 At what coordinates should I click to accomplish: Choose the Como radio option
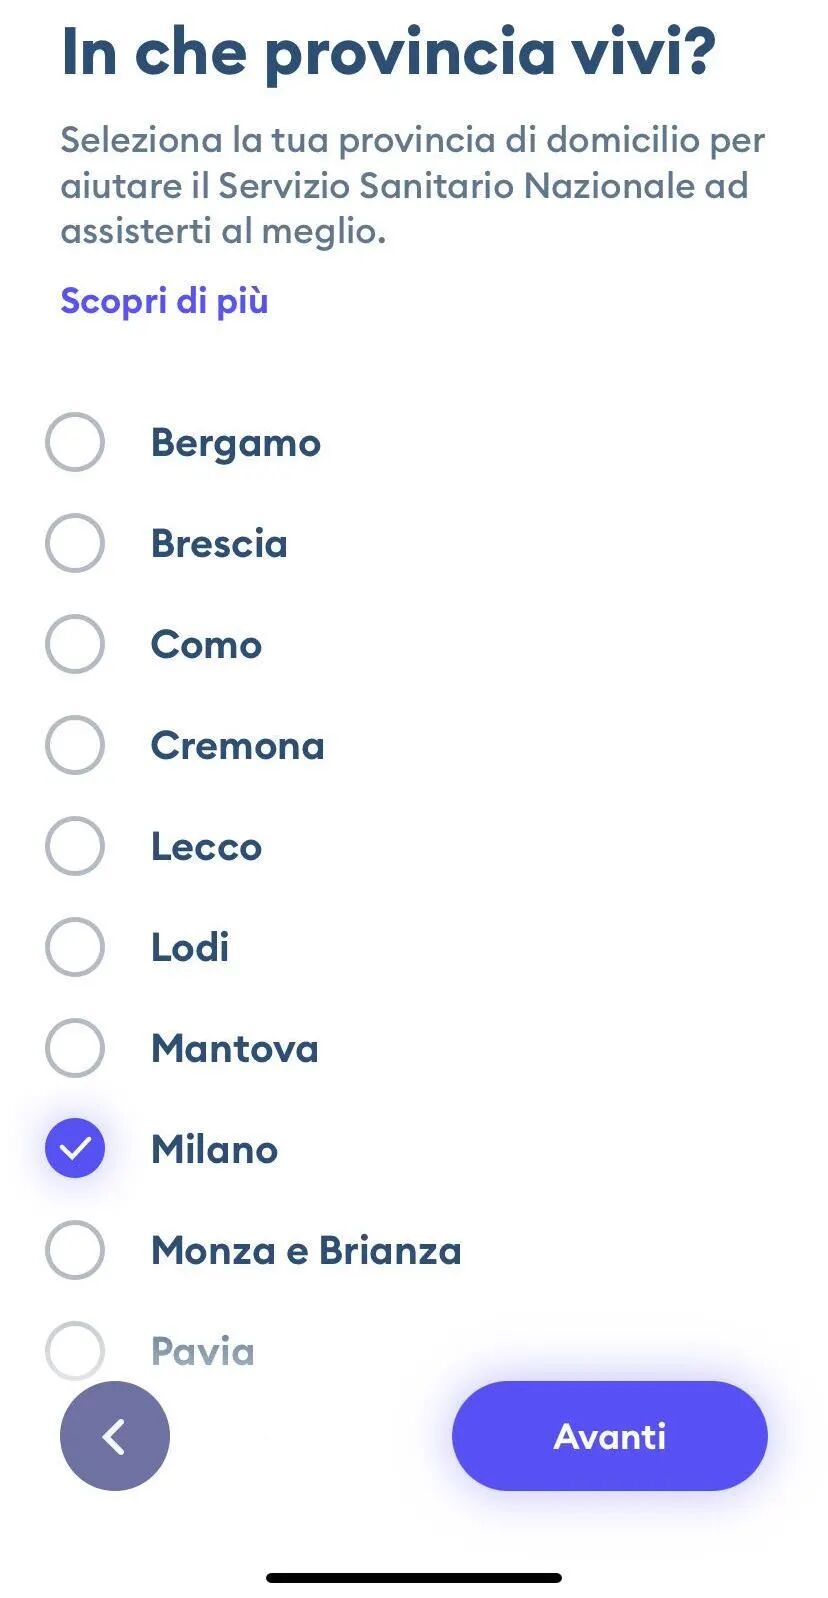click(75, 644)
